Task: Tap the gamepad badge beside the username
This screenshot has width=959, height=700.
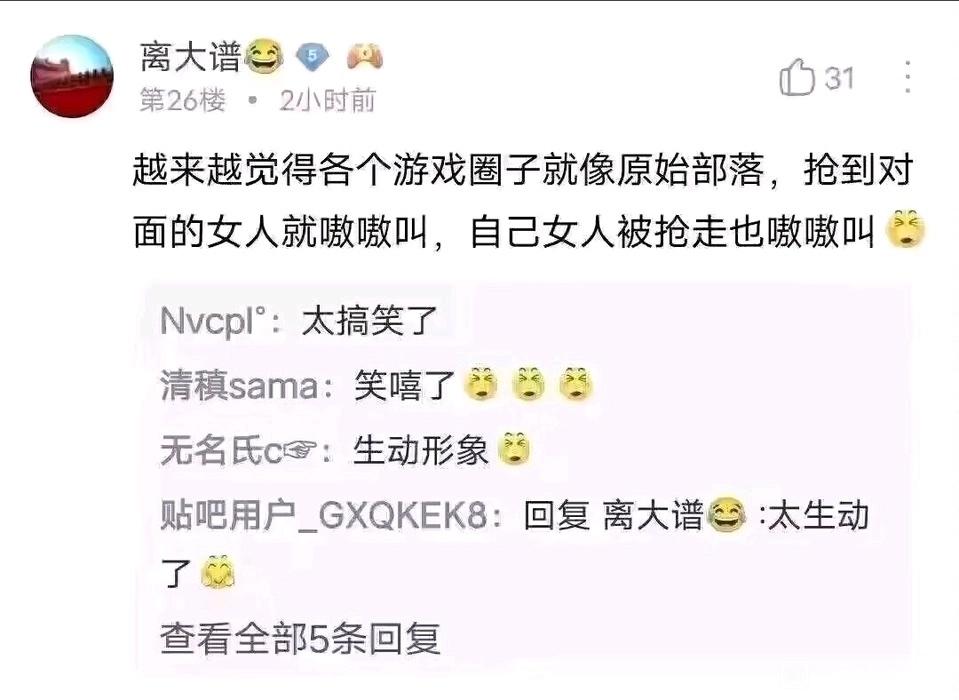Action: [x=365, y=56]
